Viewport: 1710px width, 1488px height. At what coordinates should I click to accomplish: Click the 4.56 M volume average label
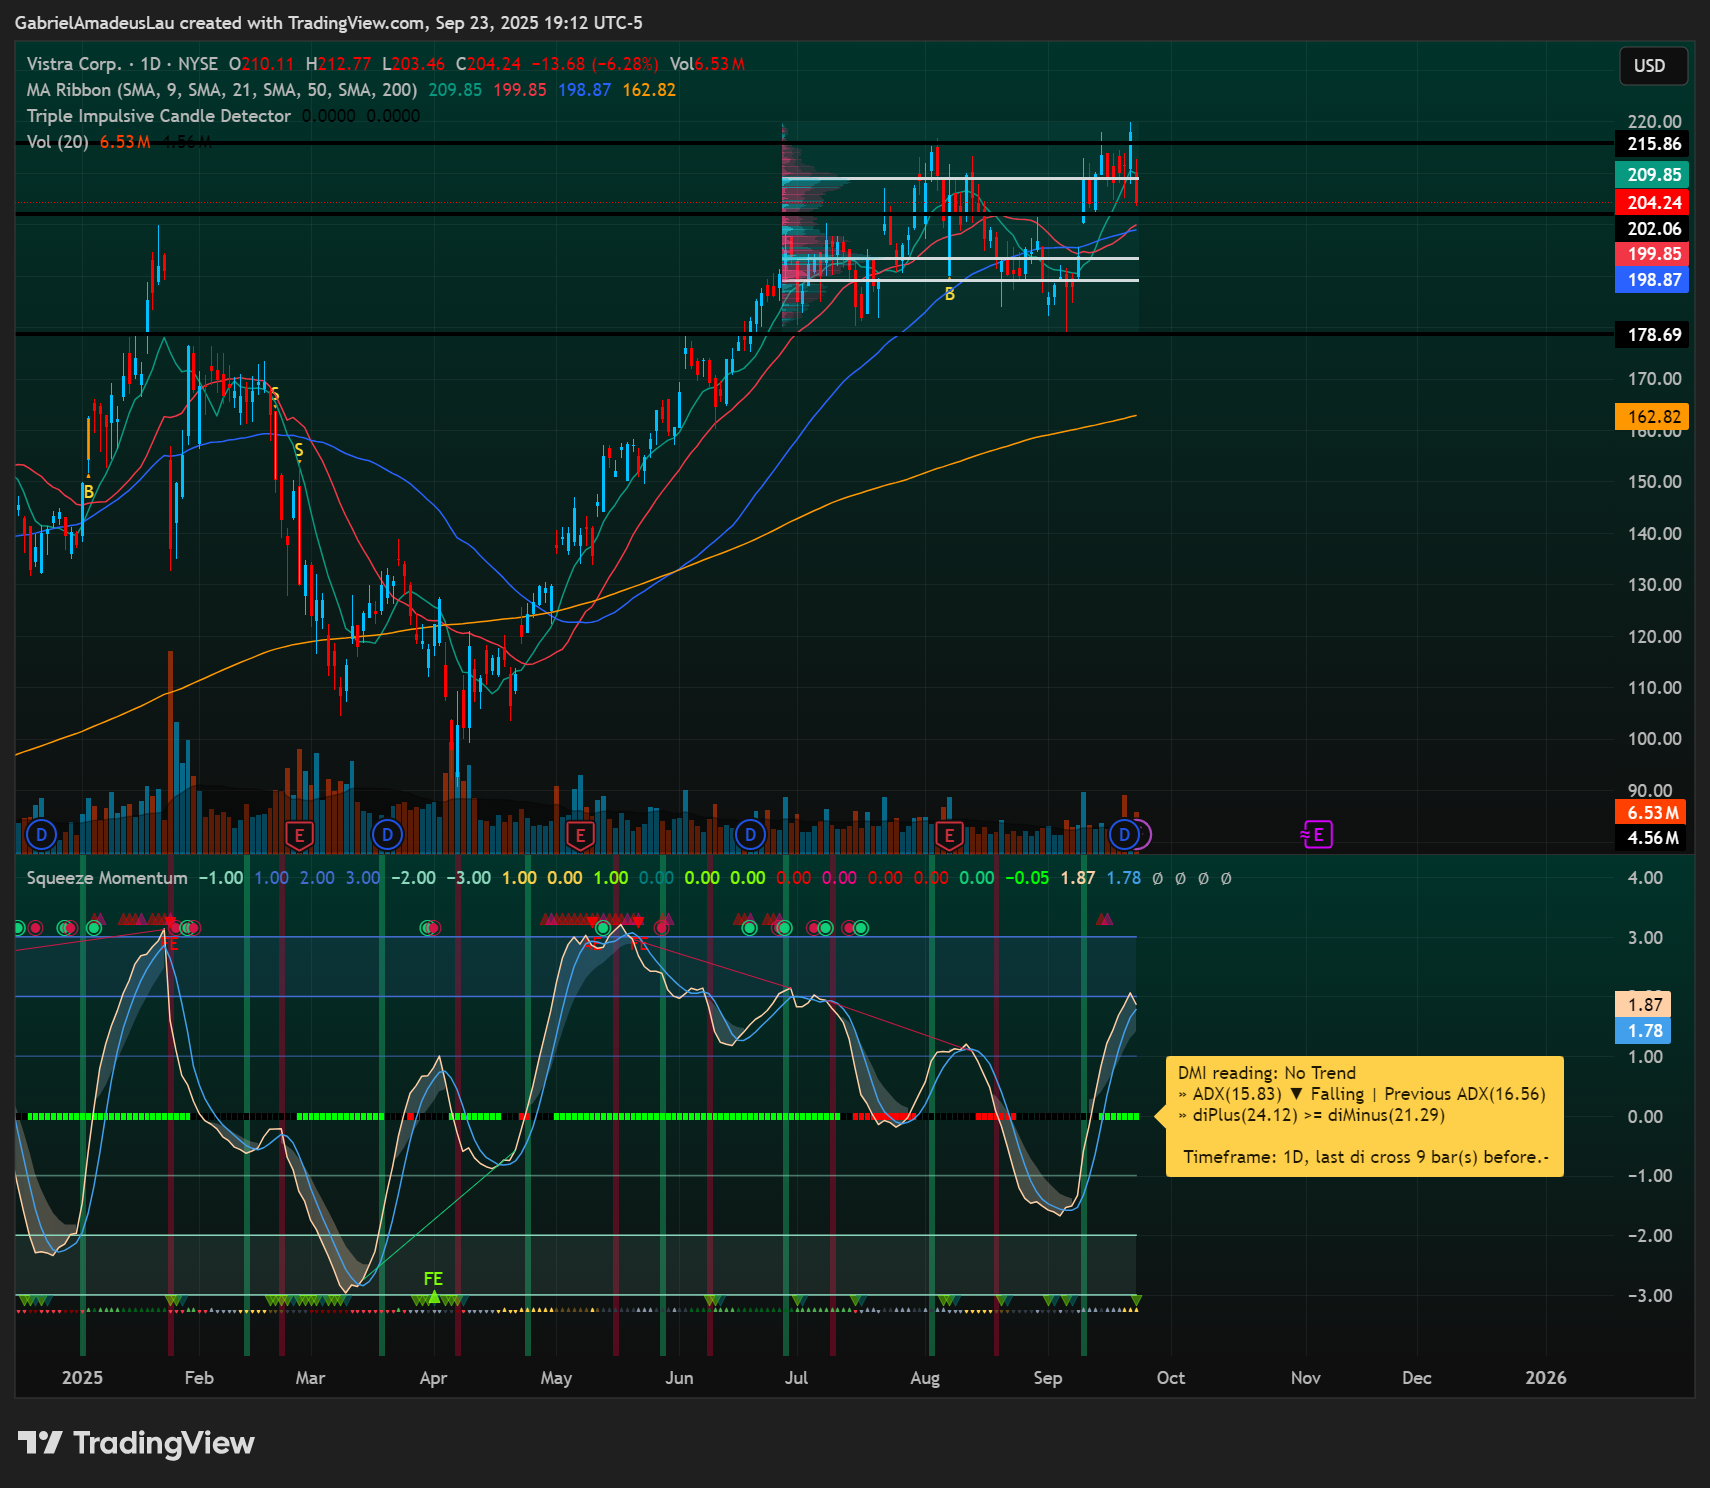(1651, 838)
